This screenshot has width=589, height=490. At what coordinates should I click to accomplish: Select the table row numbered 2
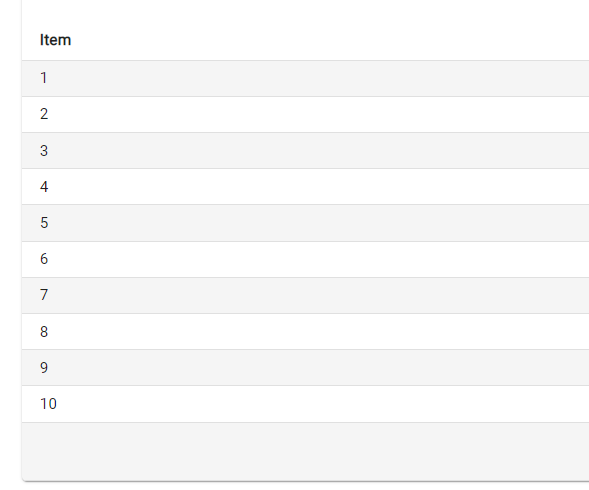pos(305,114)
